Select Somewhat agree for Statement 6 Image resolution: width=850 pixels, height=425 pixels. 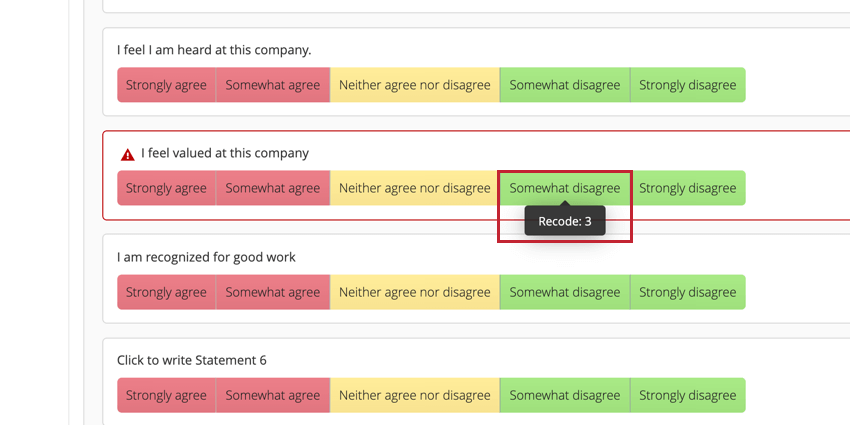(273, 395)
